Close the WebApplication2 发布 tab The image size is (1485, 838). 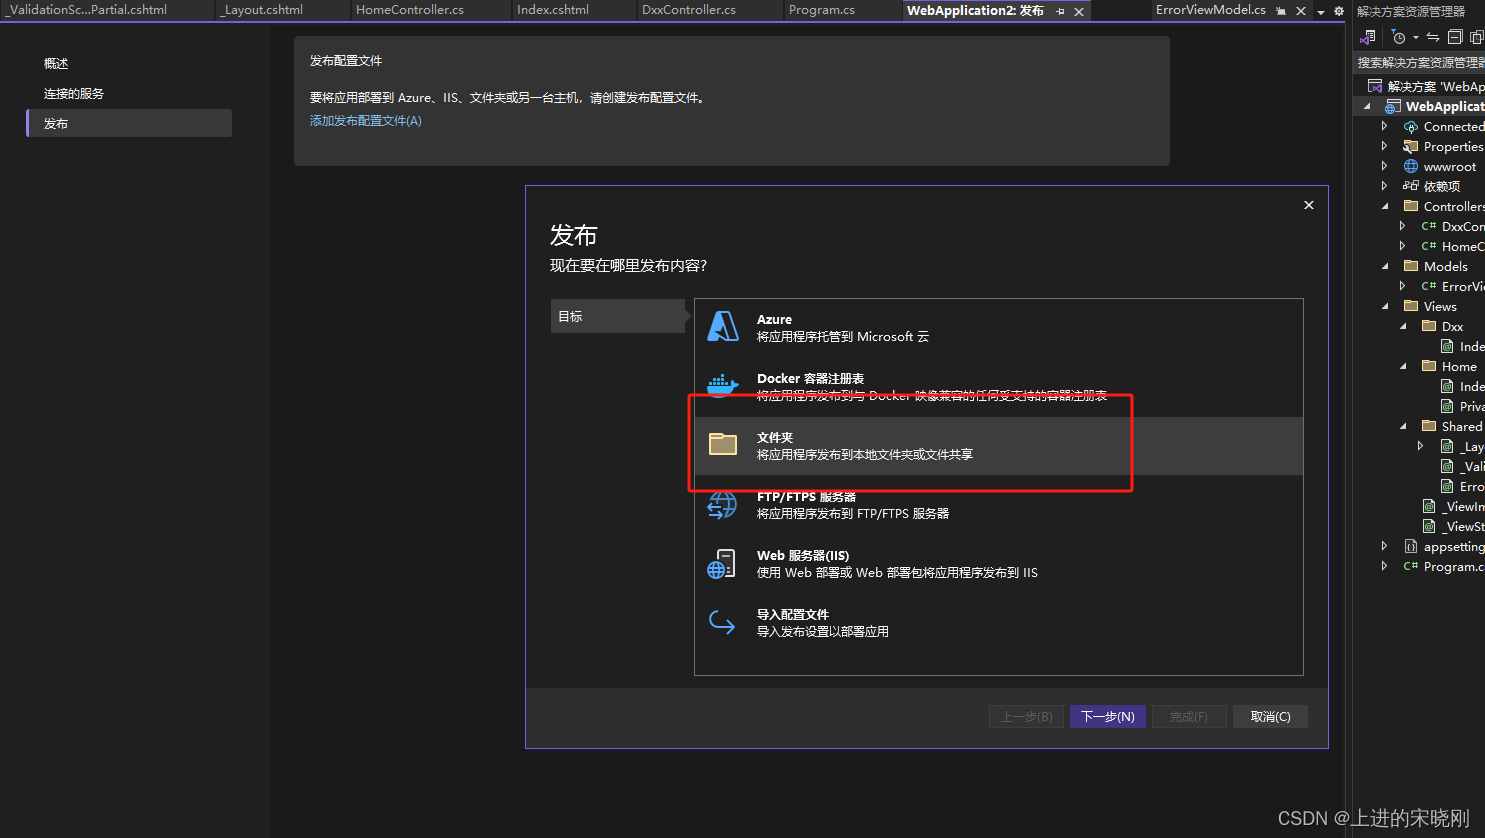[x=1079, y=11]
